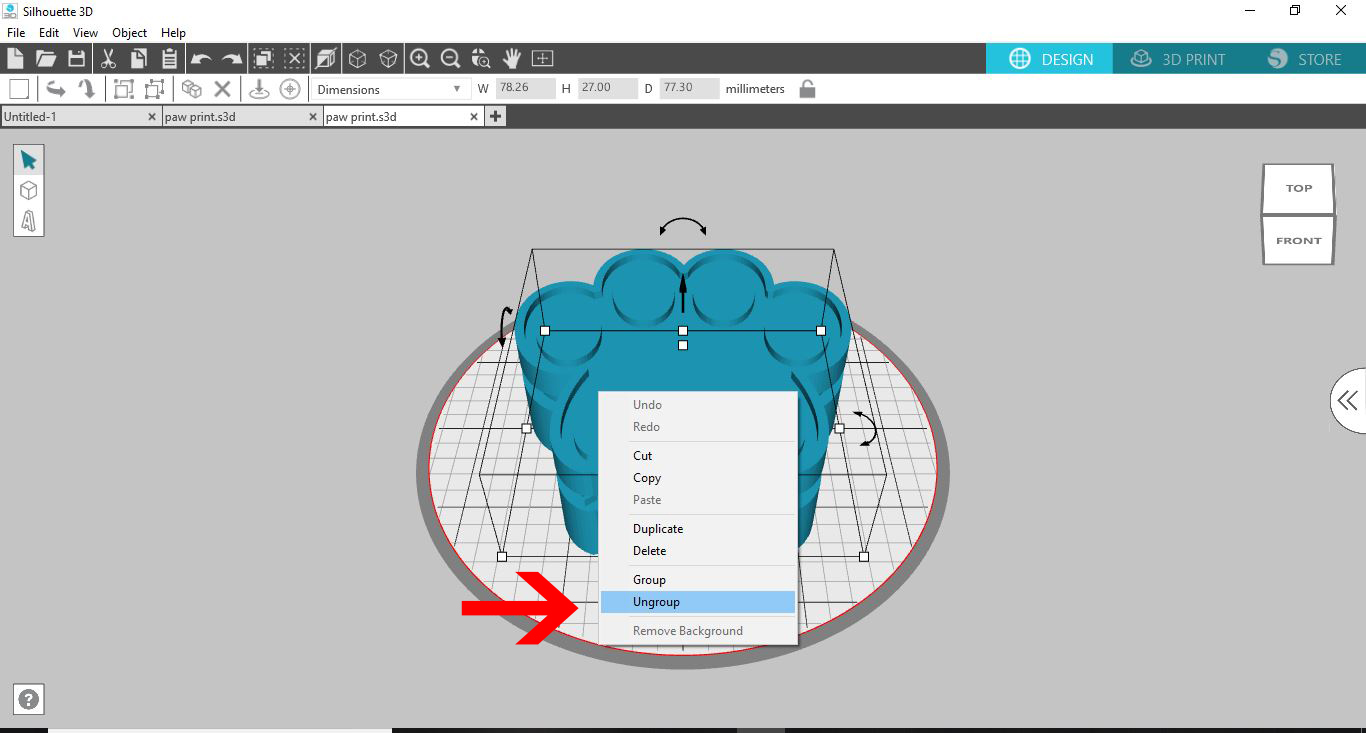Image resolution: width=1366 pixels, height=733 pixels.
Task: Toggle the aspect ratio lock icon
Action: coord(807,89)
